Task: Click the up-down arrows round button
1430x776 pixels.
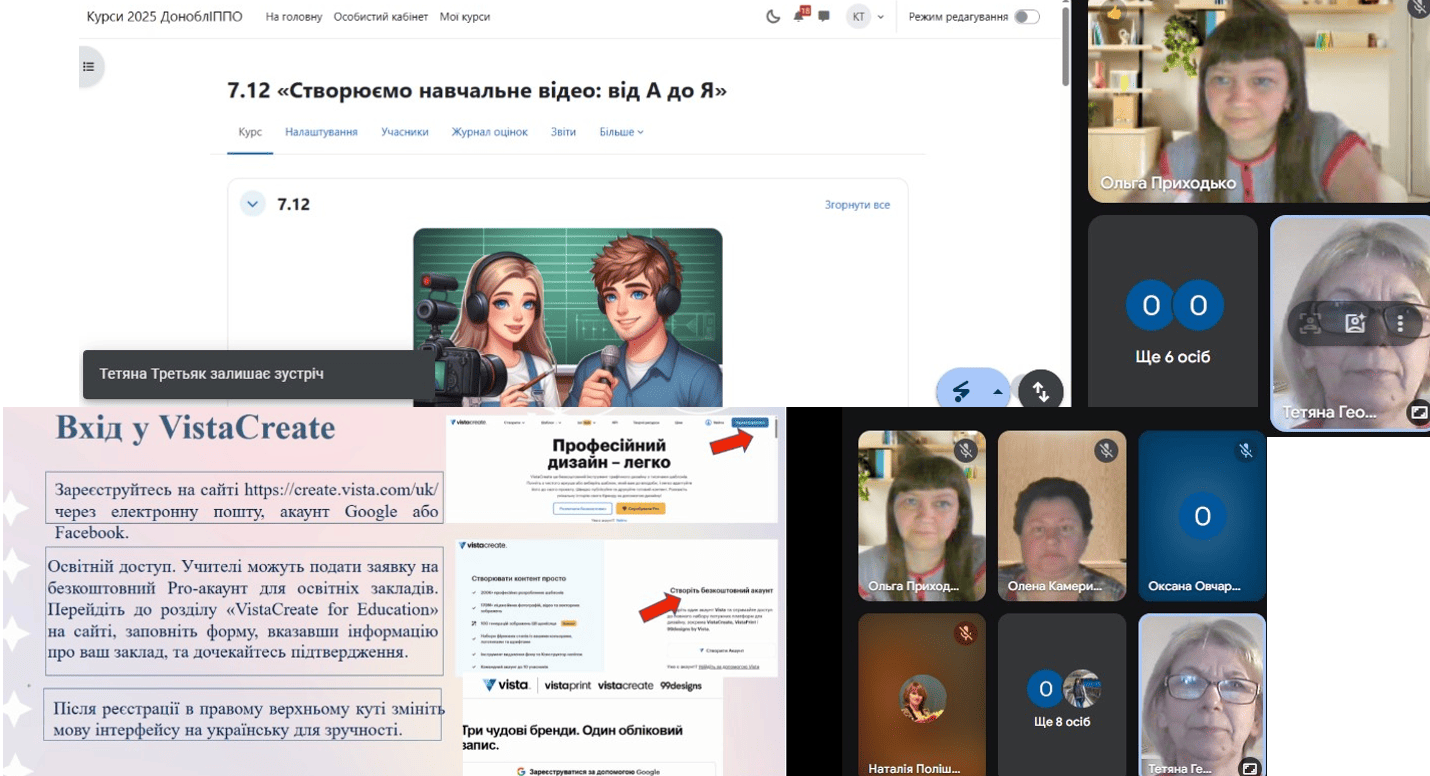Action: 1040,392
